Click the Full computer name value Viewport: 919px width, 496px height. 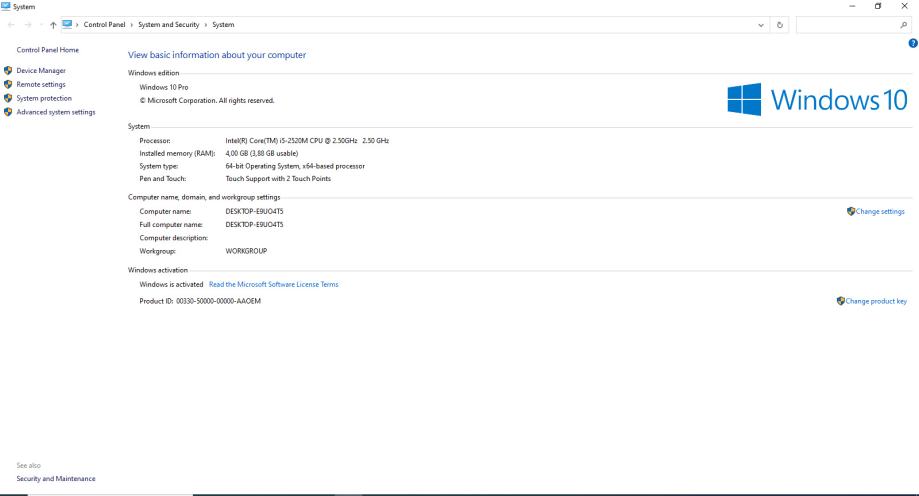click(x=254, y=225)
